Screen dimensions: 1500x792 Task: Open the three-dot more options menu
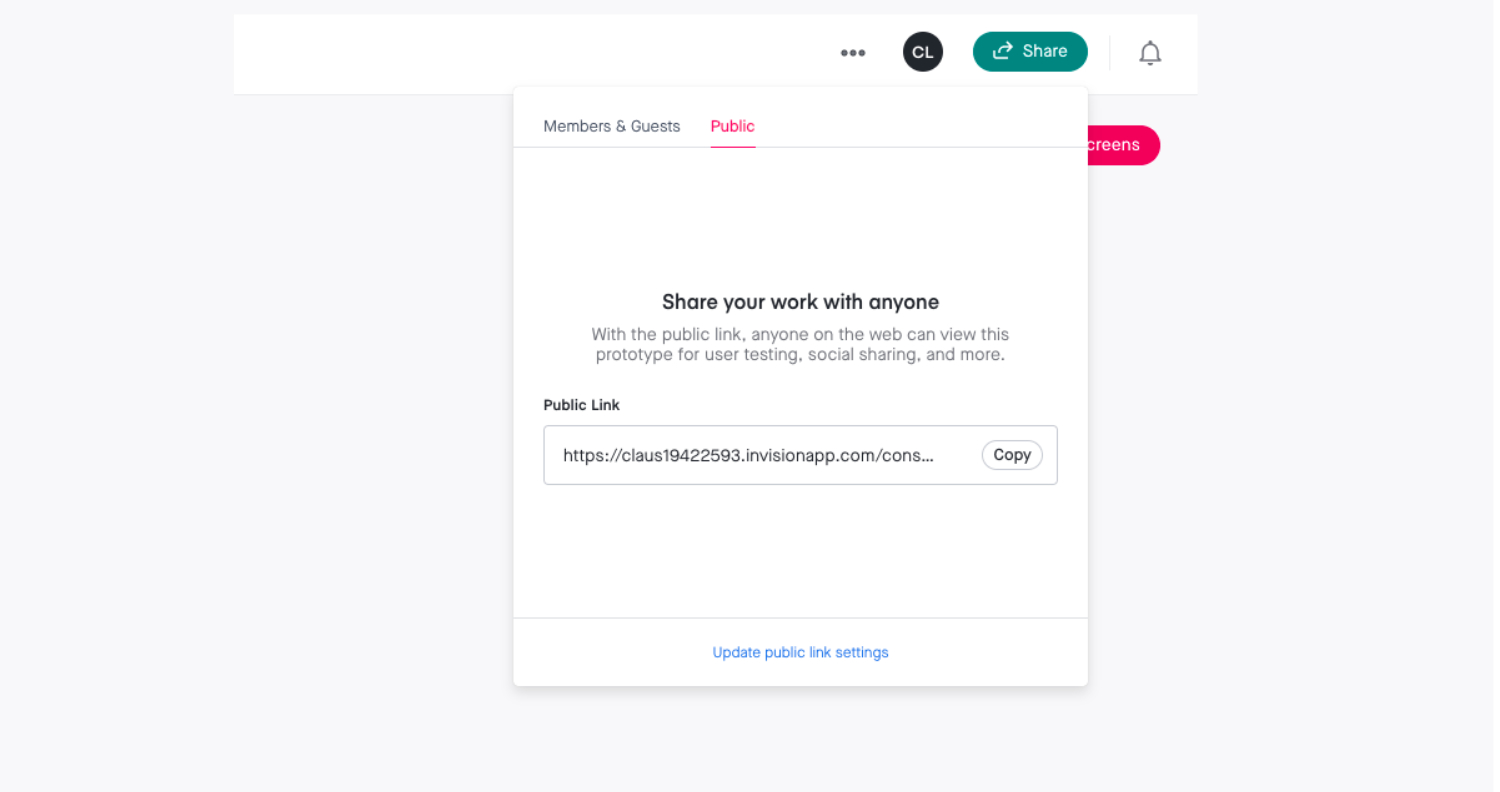pos(852,53)
